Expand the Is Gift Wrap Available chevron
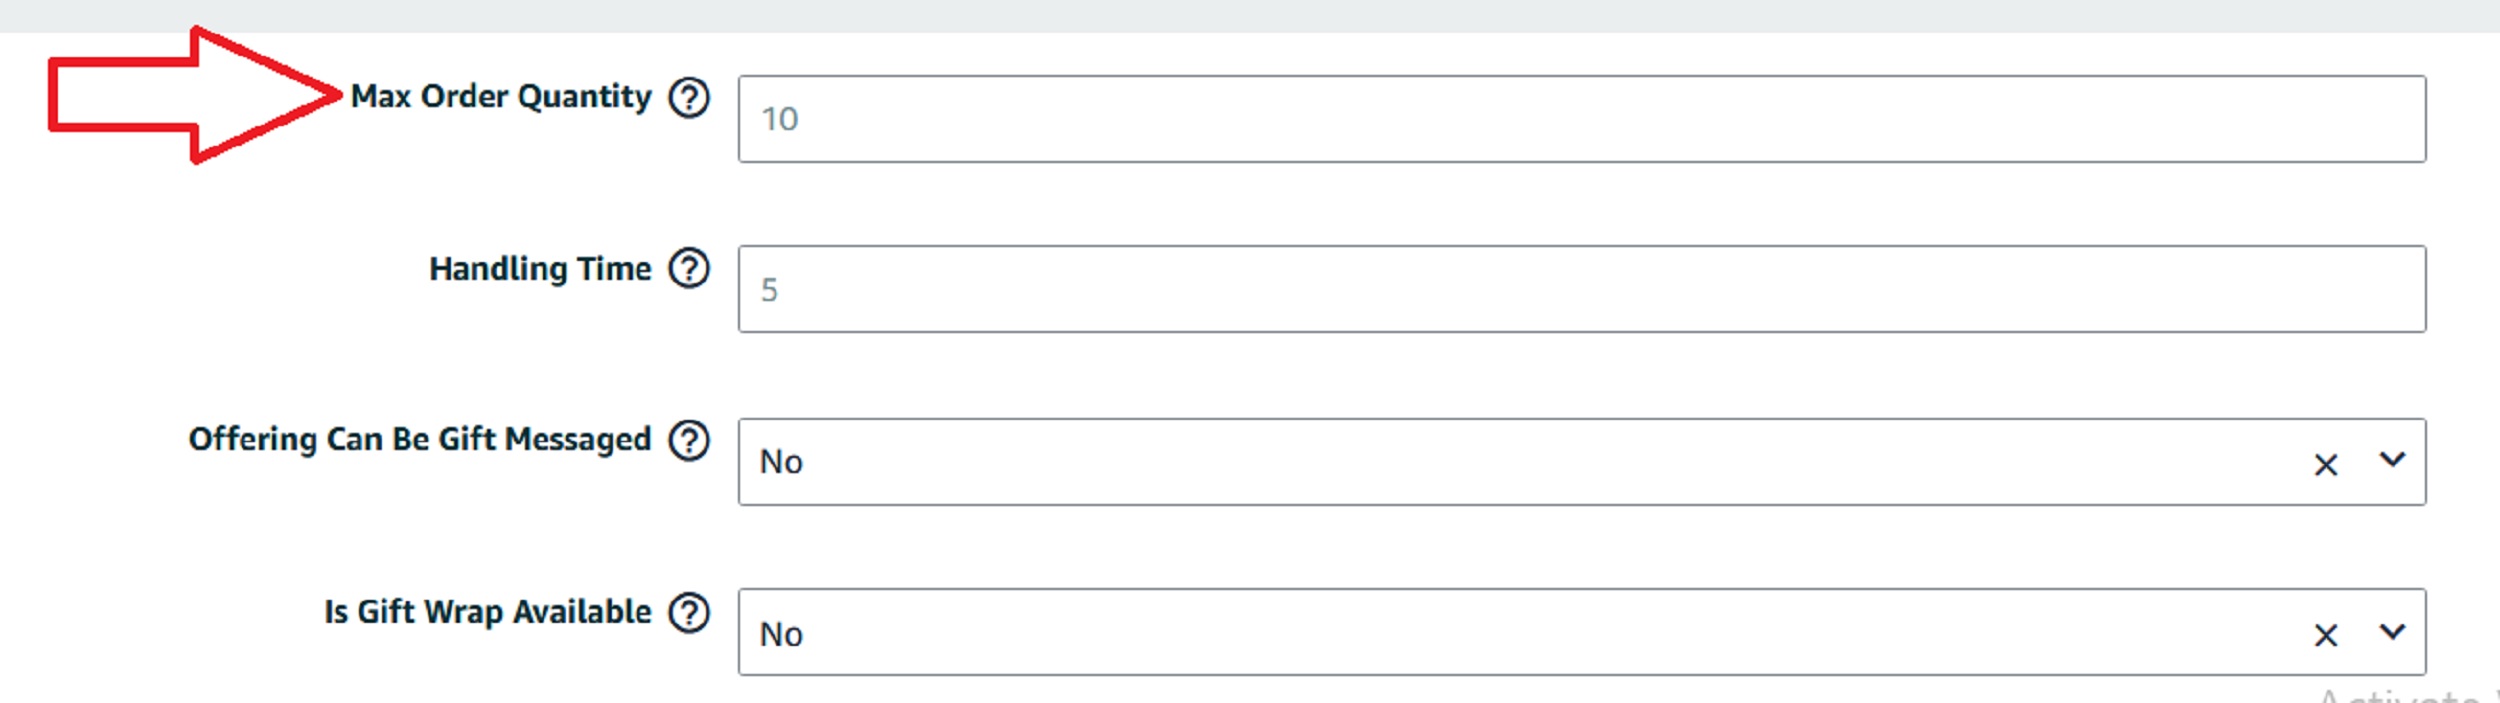2500x703 pixels. point(2392,631)
